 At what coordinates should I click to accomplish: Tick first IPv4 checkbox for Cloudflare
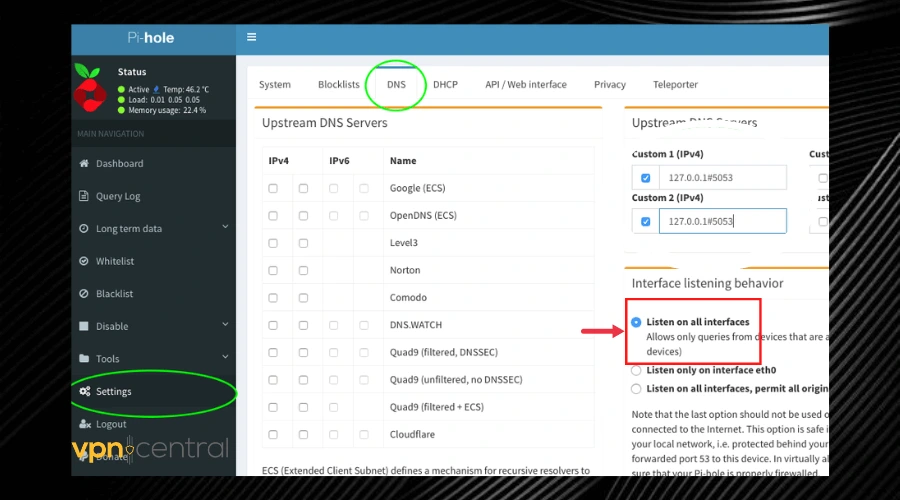(x=273, y=435)
